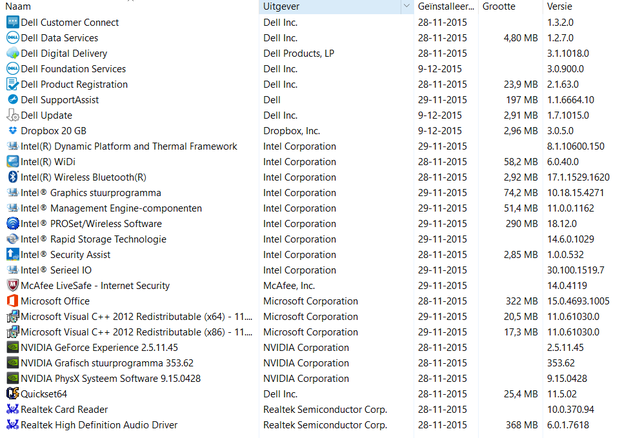Click the Microsoft Office icon
620x438 pixels.
[12, 301]
